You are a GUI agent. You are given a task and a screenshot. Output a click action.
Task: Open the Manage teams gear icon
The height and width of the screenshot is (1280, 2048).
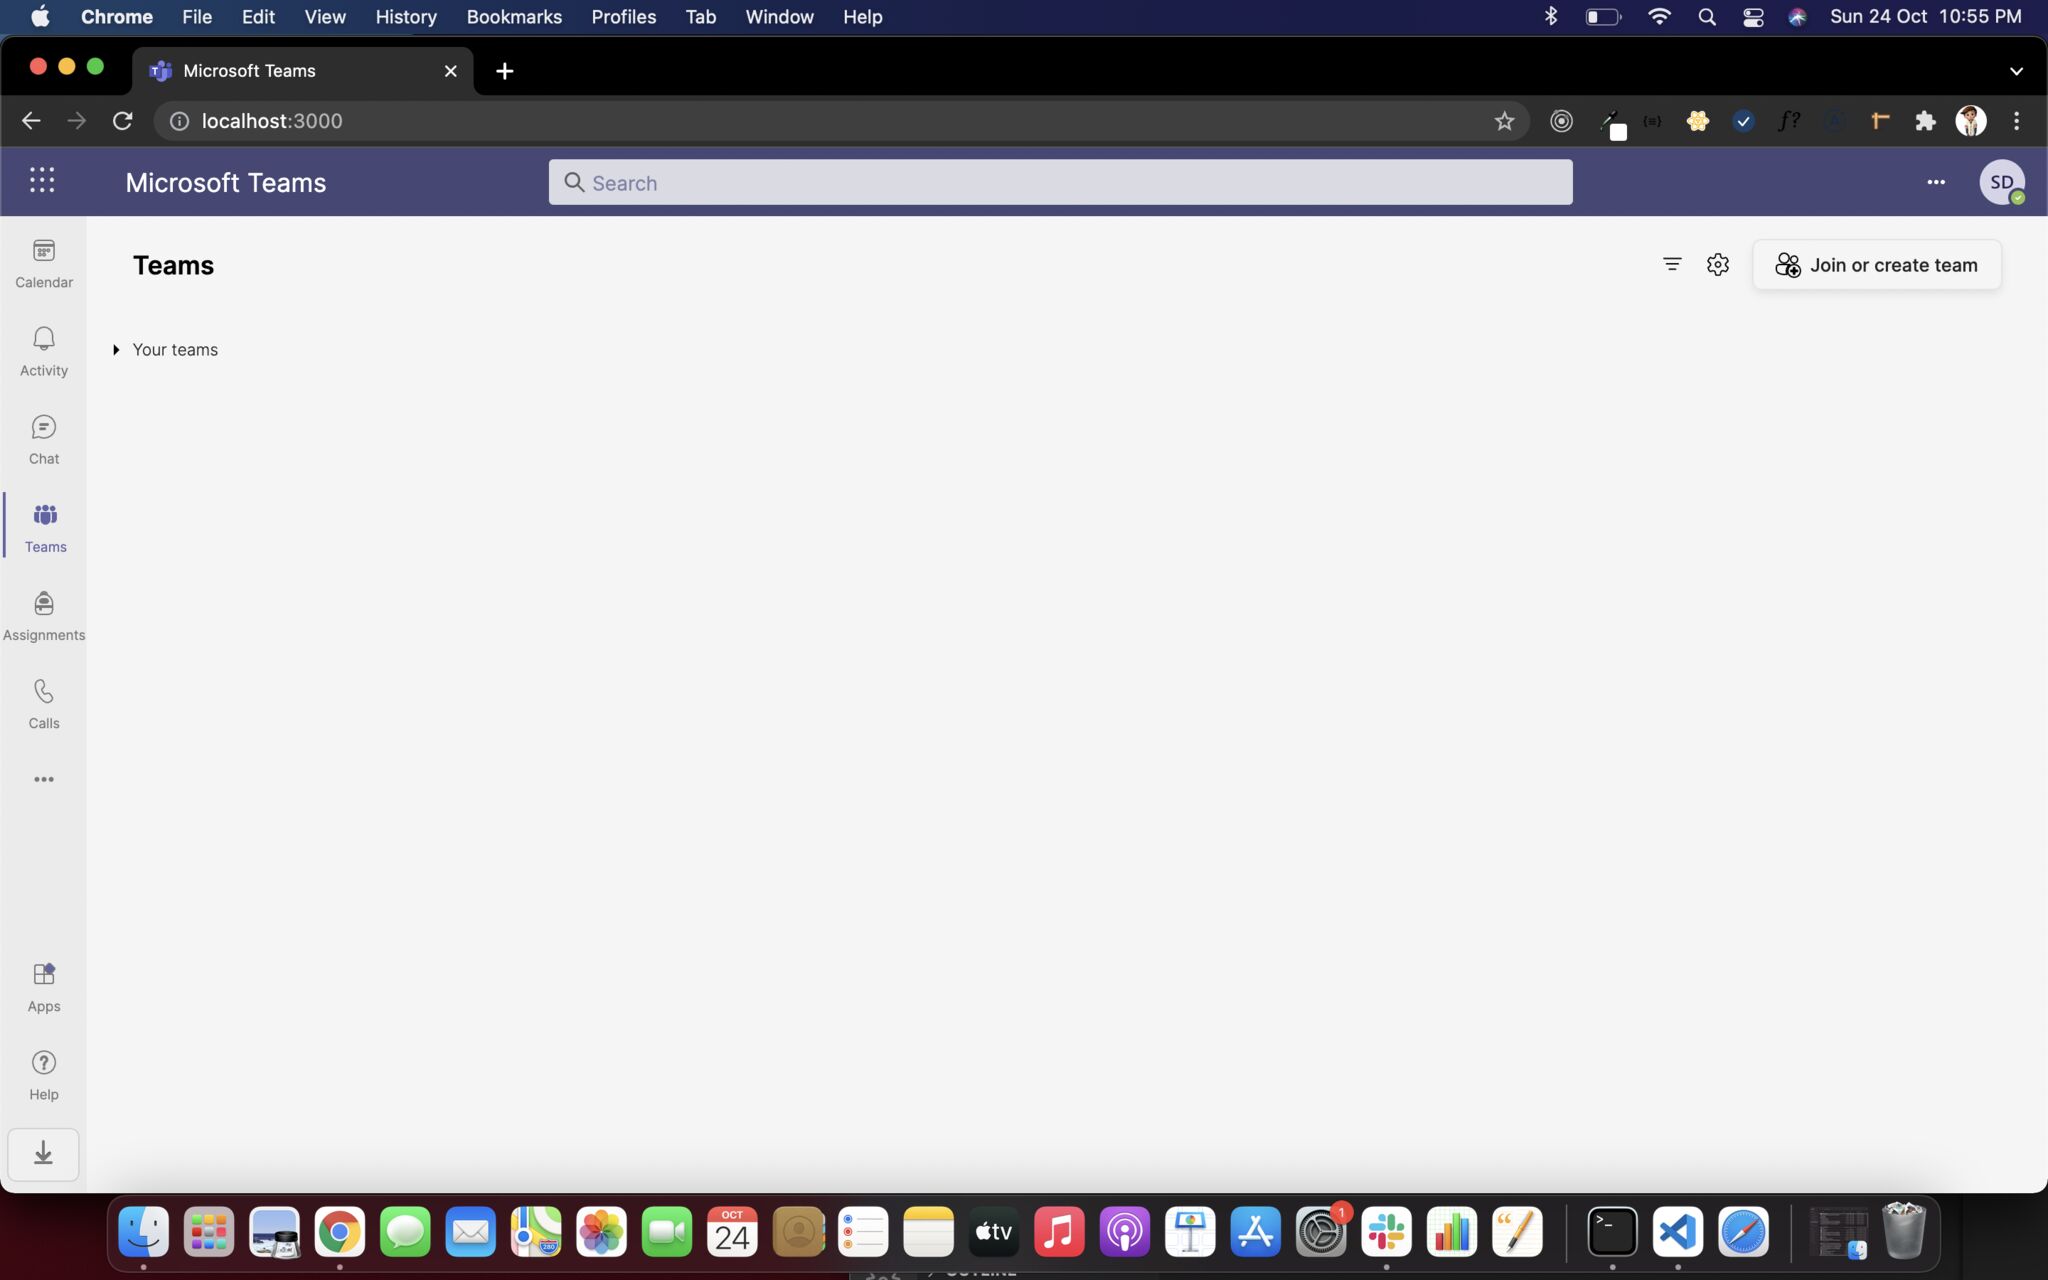(1718, 264)
